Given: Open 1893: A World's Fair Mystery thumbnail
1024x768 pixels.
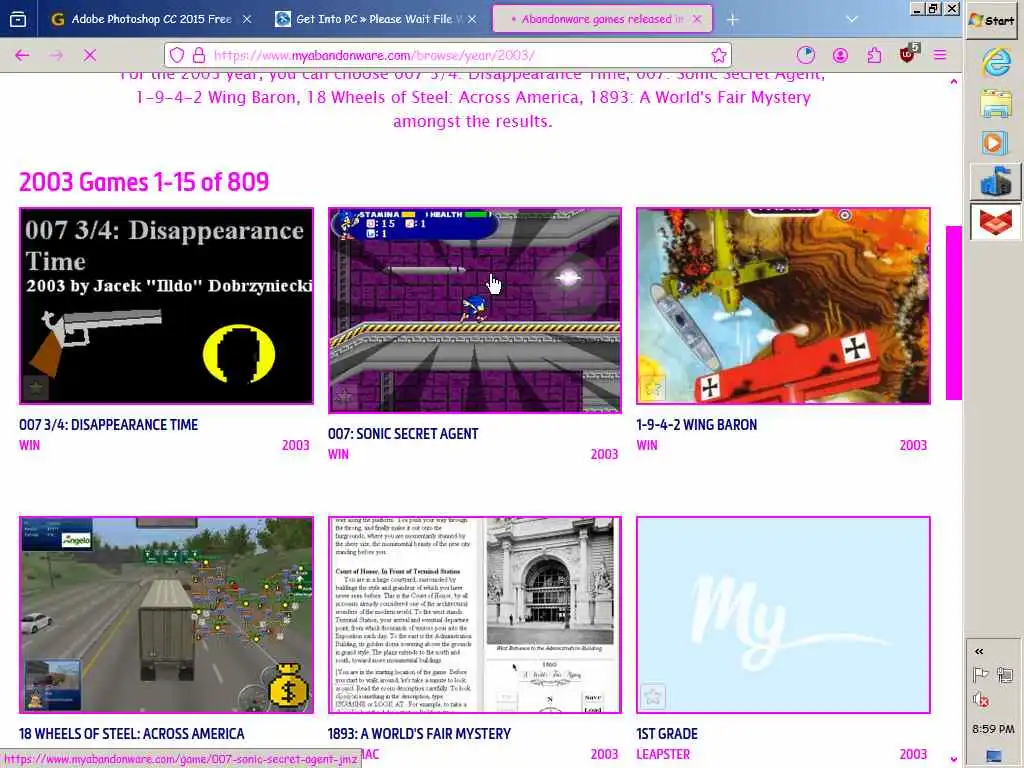Looking at the screenshot, I should tap(475, 615).
